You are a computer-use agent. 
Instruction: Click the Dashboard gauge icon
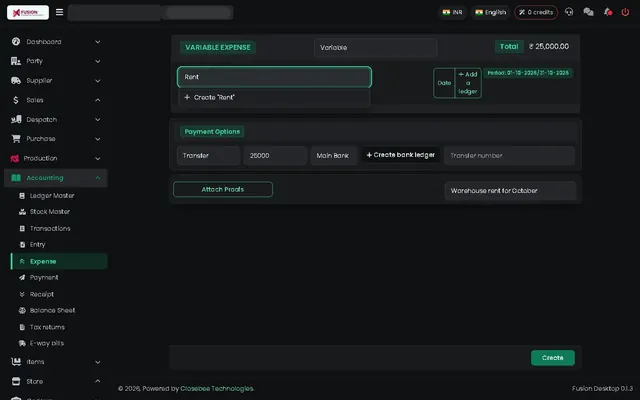pos(16,41)
